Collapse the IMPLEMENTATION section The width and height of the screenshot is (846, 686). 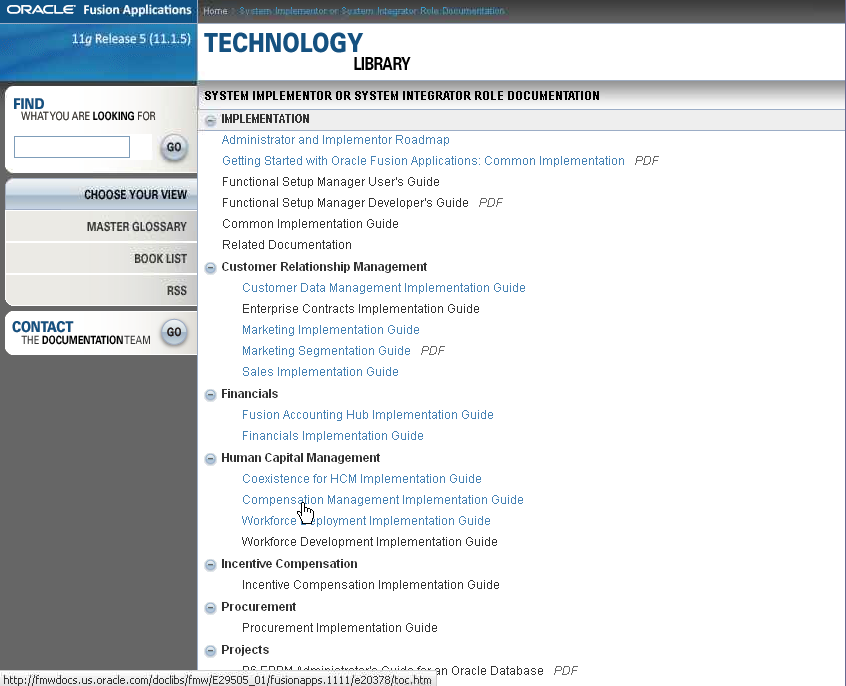point(210,120)
